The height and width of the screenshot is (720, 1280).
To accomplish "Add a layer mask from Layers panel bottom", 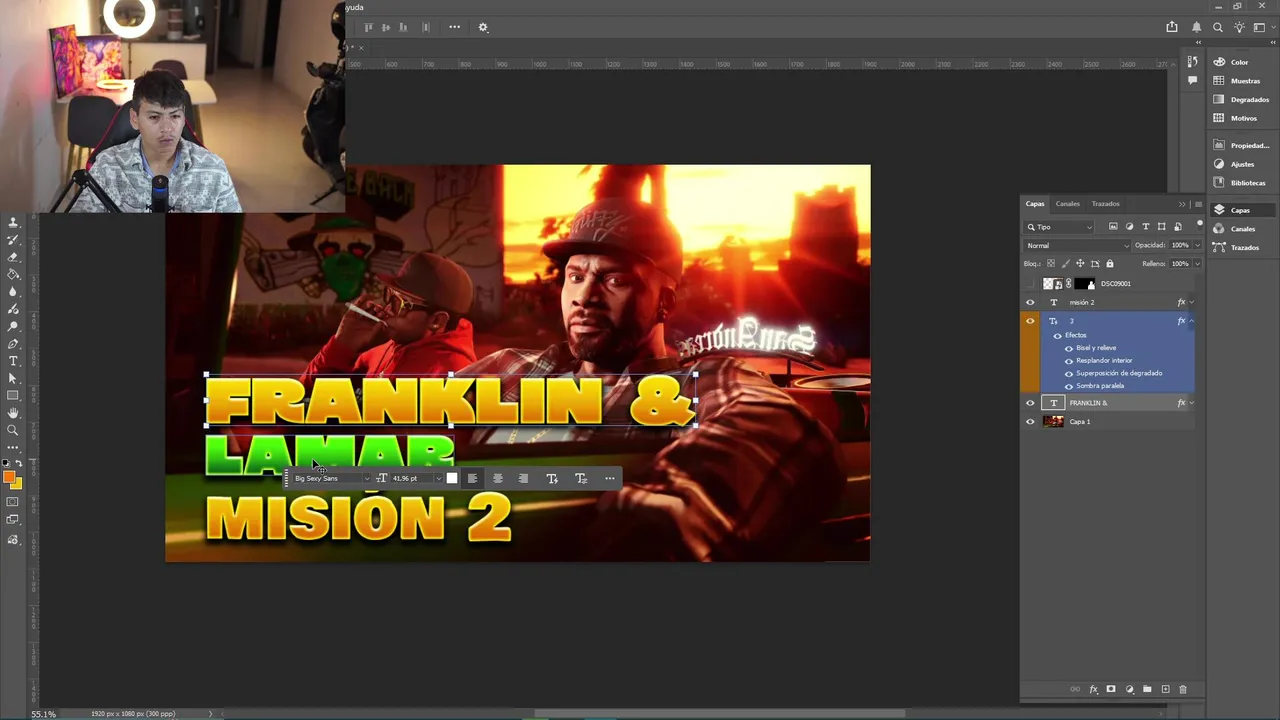I will coord(1111,689).
